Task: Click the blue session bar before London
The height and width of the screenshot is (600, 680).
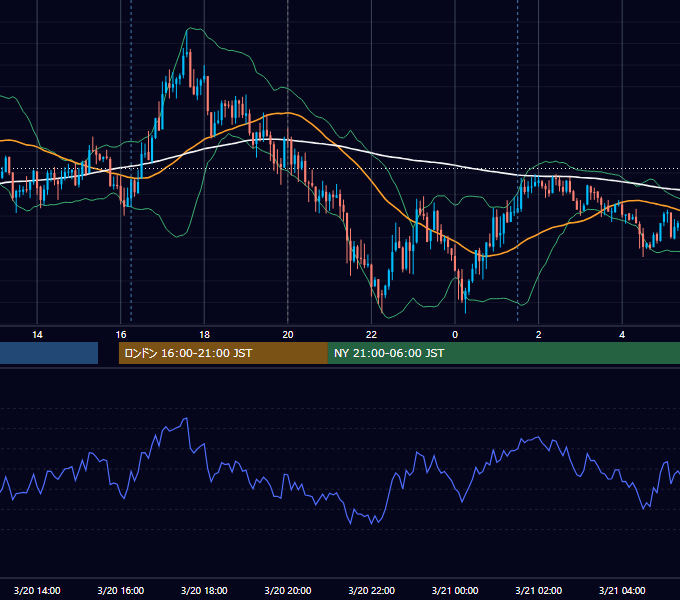Action: click(49, 353)
